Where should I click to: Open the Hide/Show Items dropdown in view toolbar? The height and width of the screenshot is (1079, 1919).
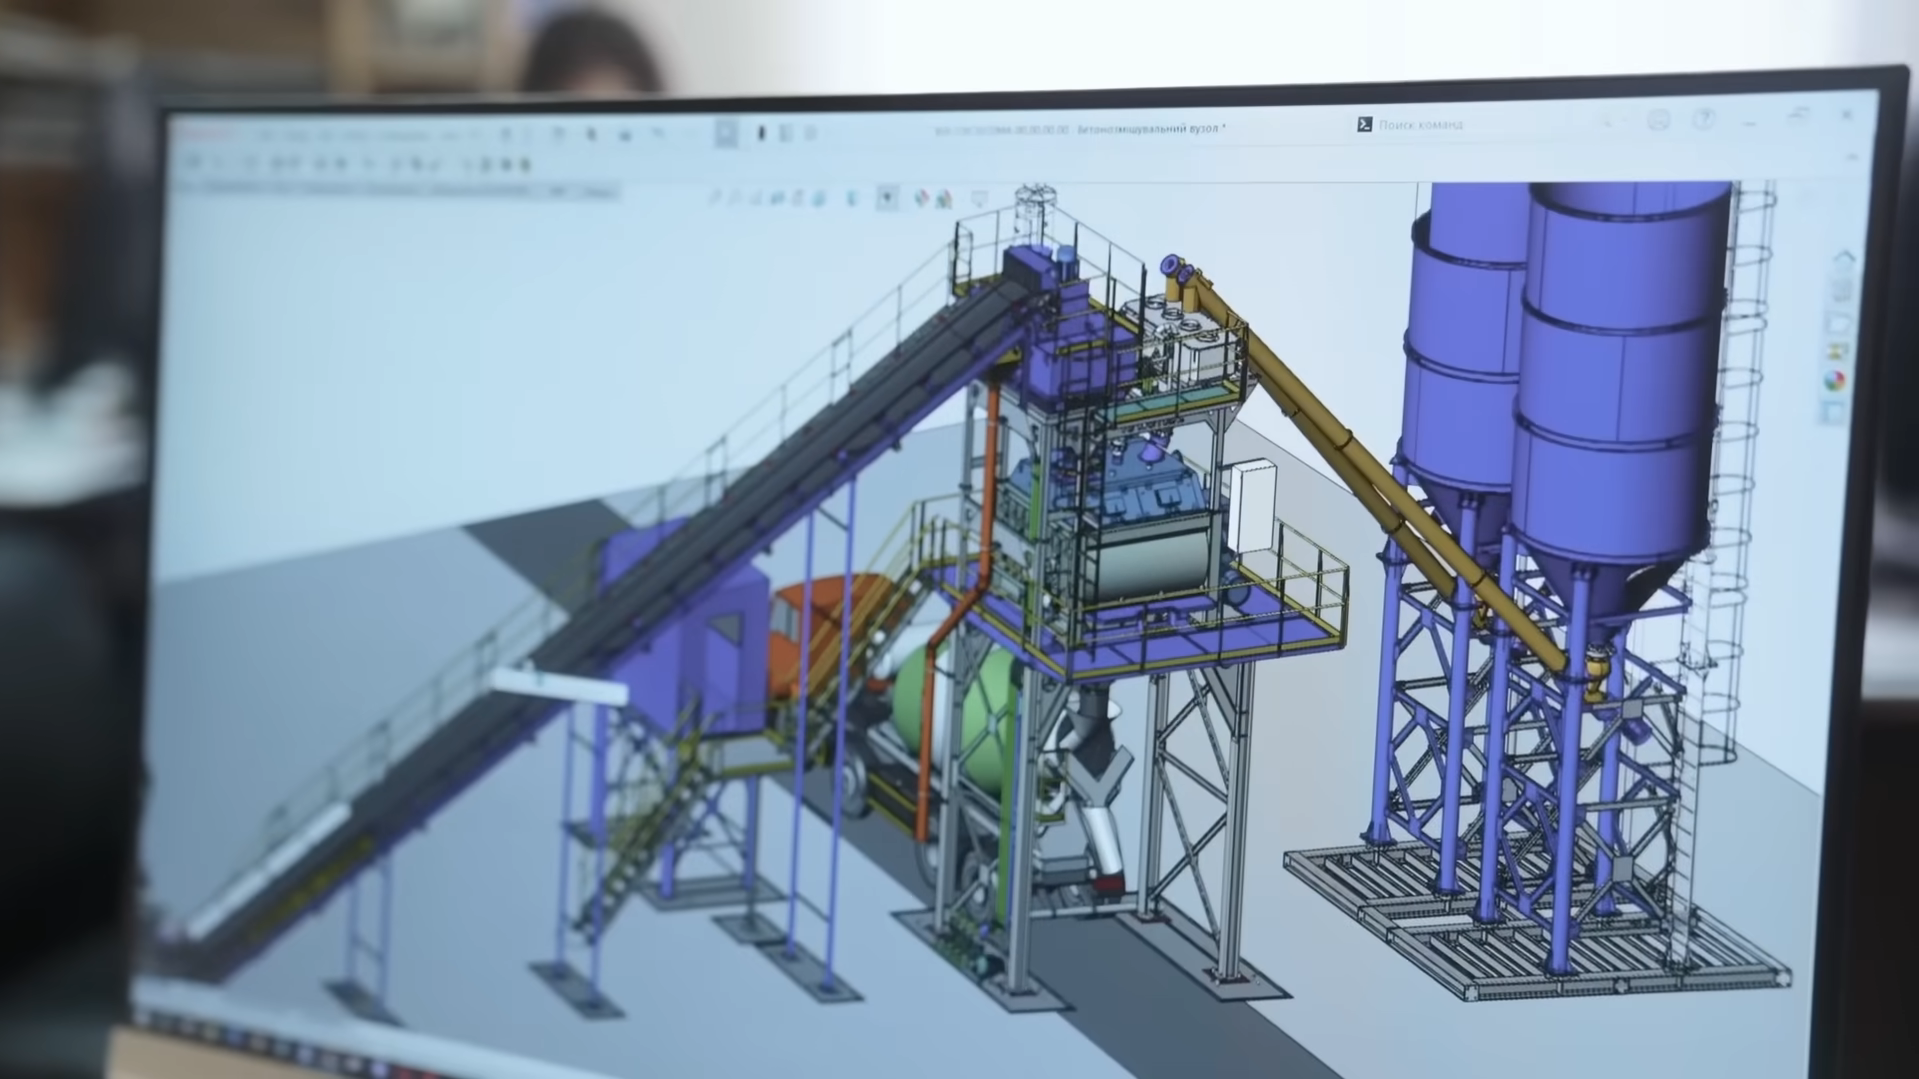887,198
